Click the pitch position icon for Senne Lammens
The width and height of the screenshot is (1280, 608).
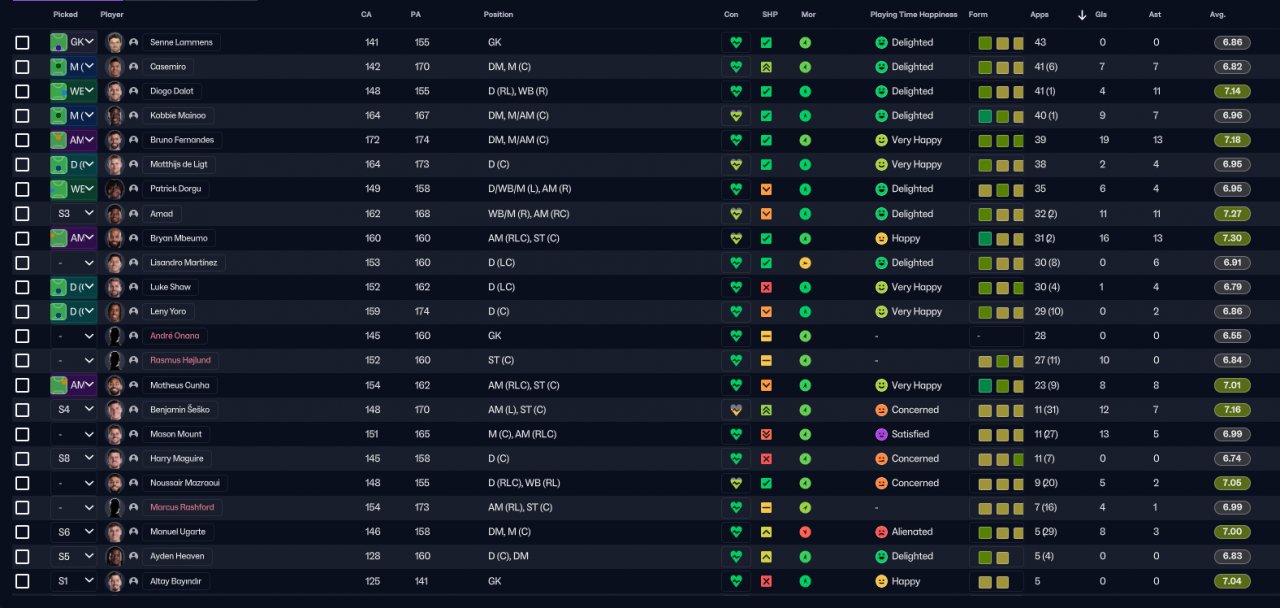click(x=58, y=43)
